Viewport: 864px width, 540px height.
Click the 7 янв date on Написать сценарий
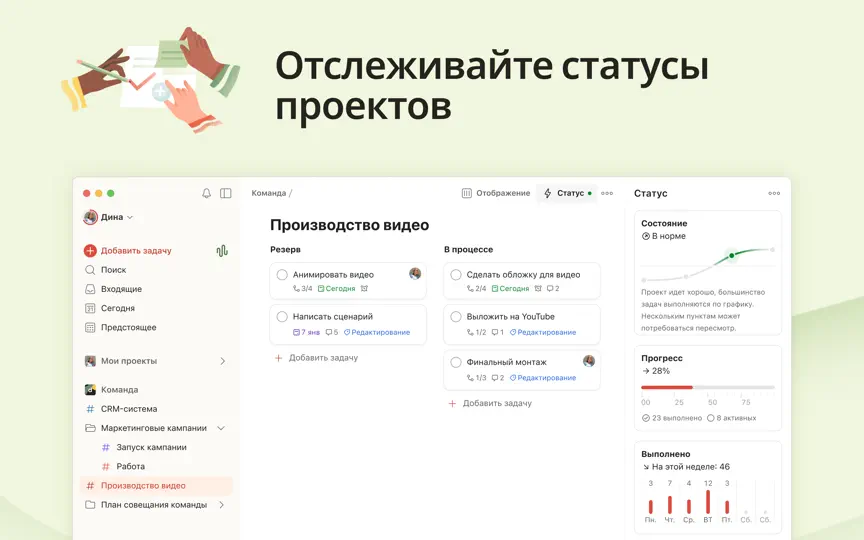[306, 332]
